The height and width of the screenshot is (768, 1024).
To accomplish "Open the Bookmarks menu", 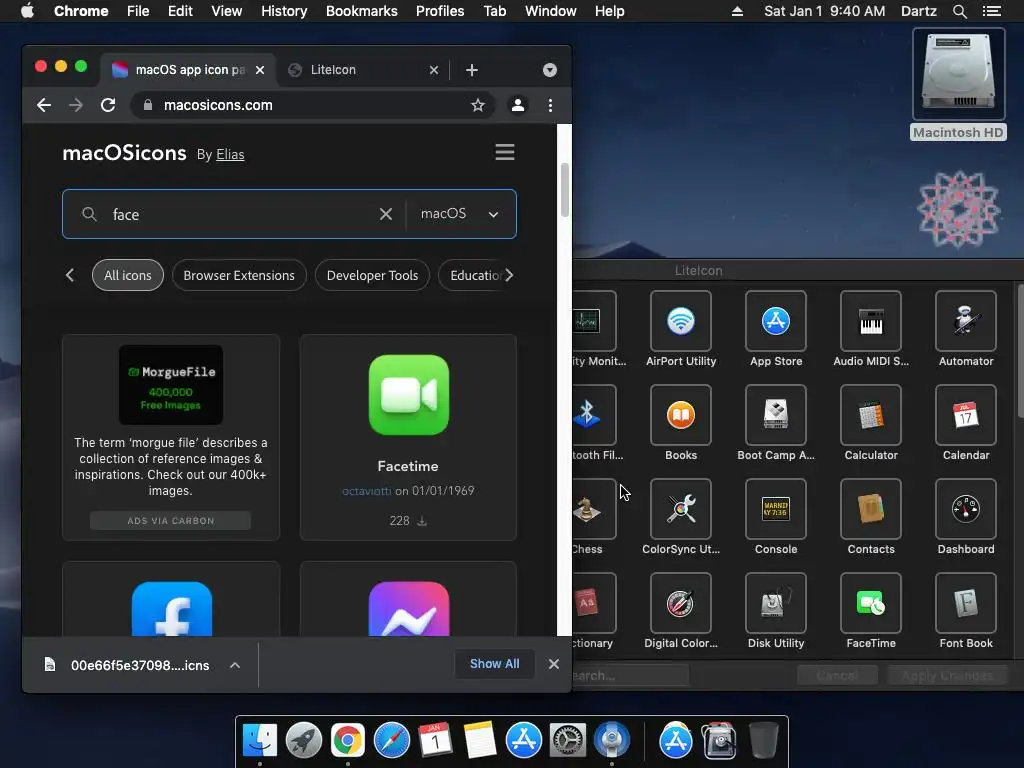I will click(x=362, y=11).
